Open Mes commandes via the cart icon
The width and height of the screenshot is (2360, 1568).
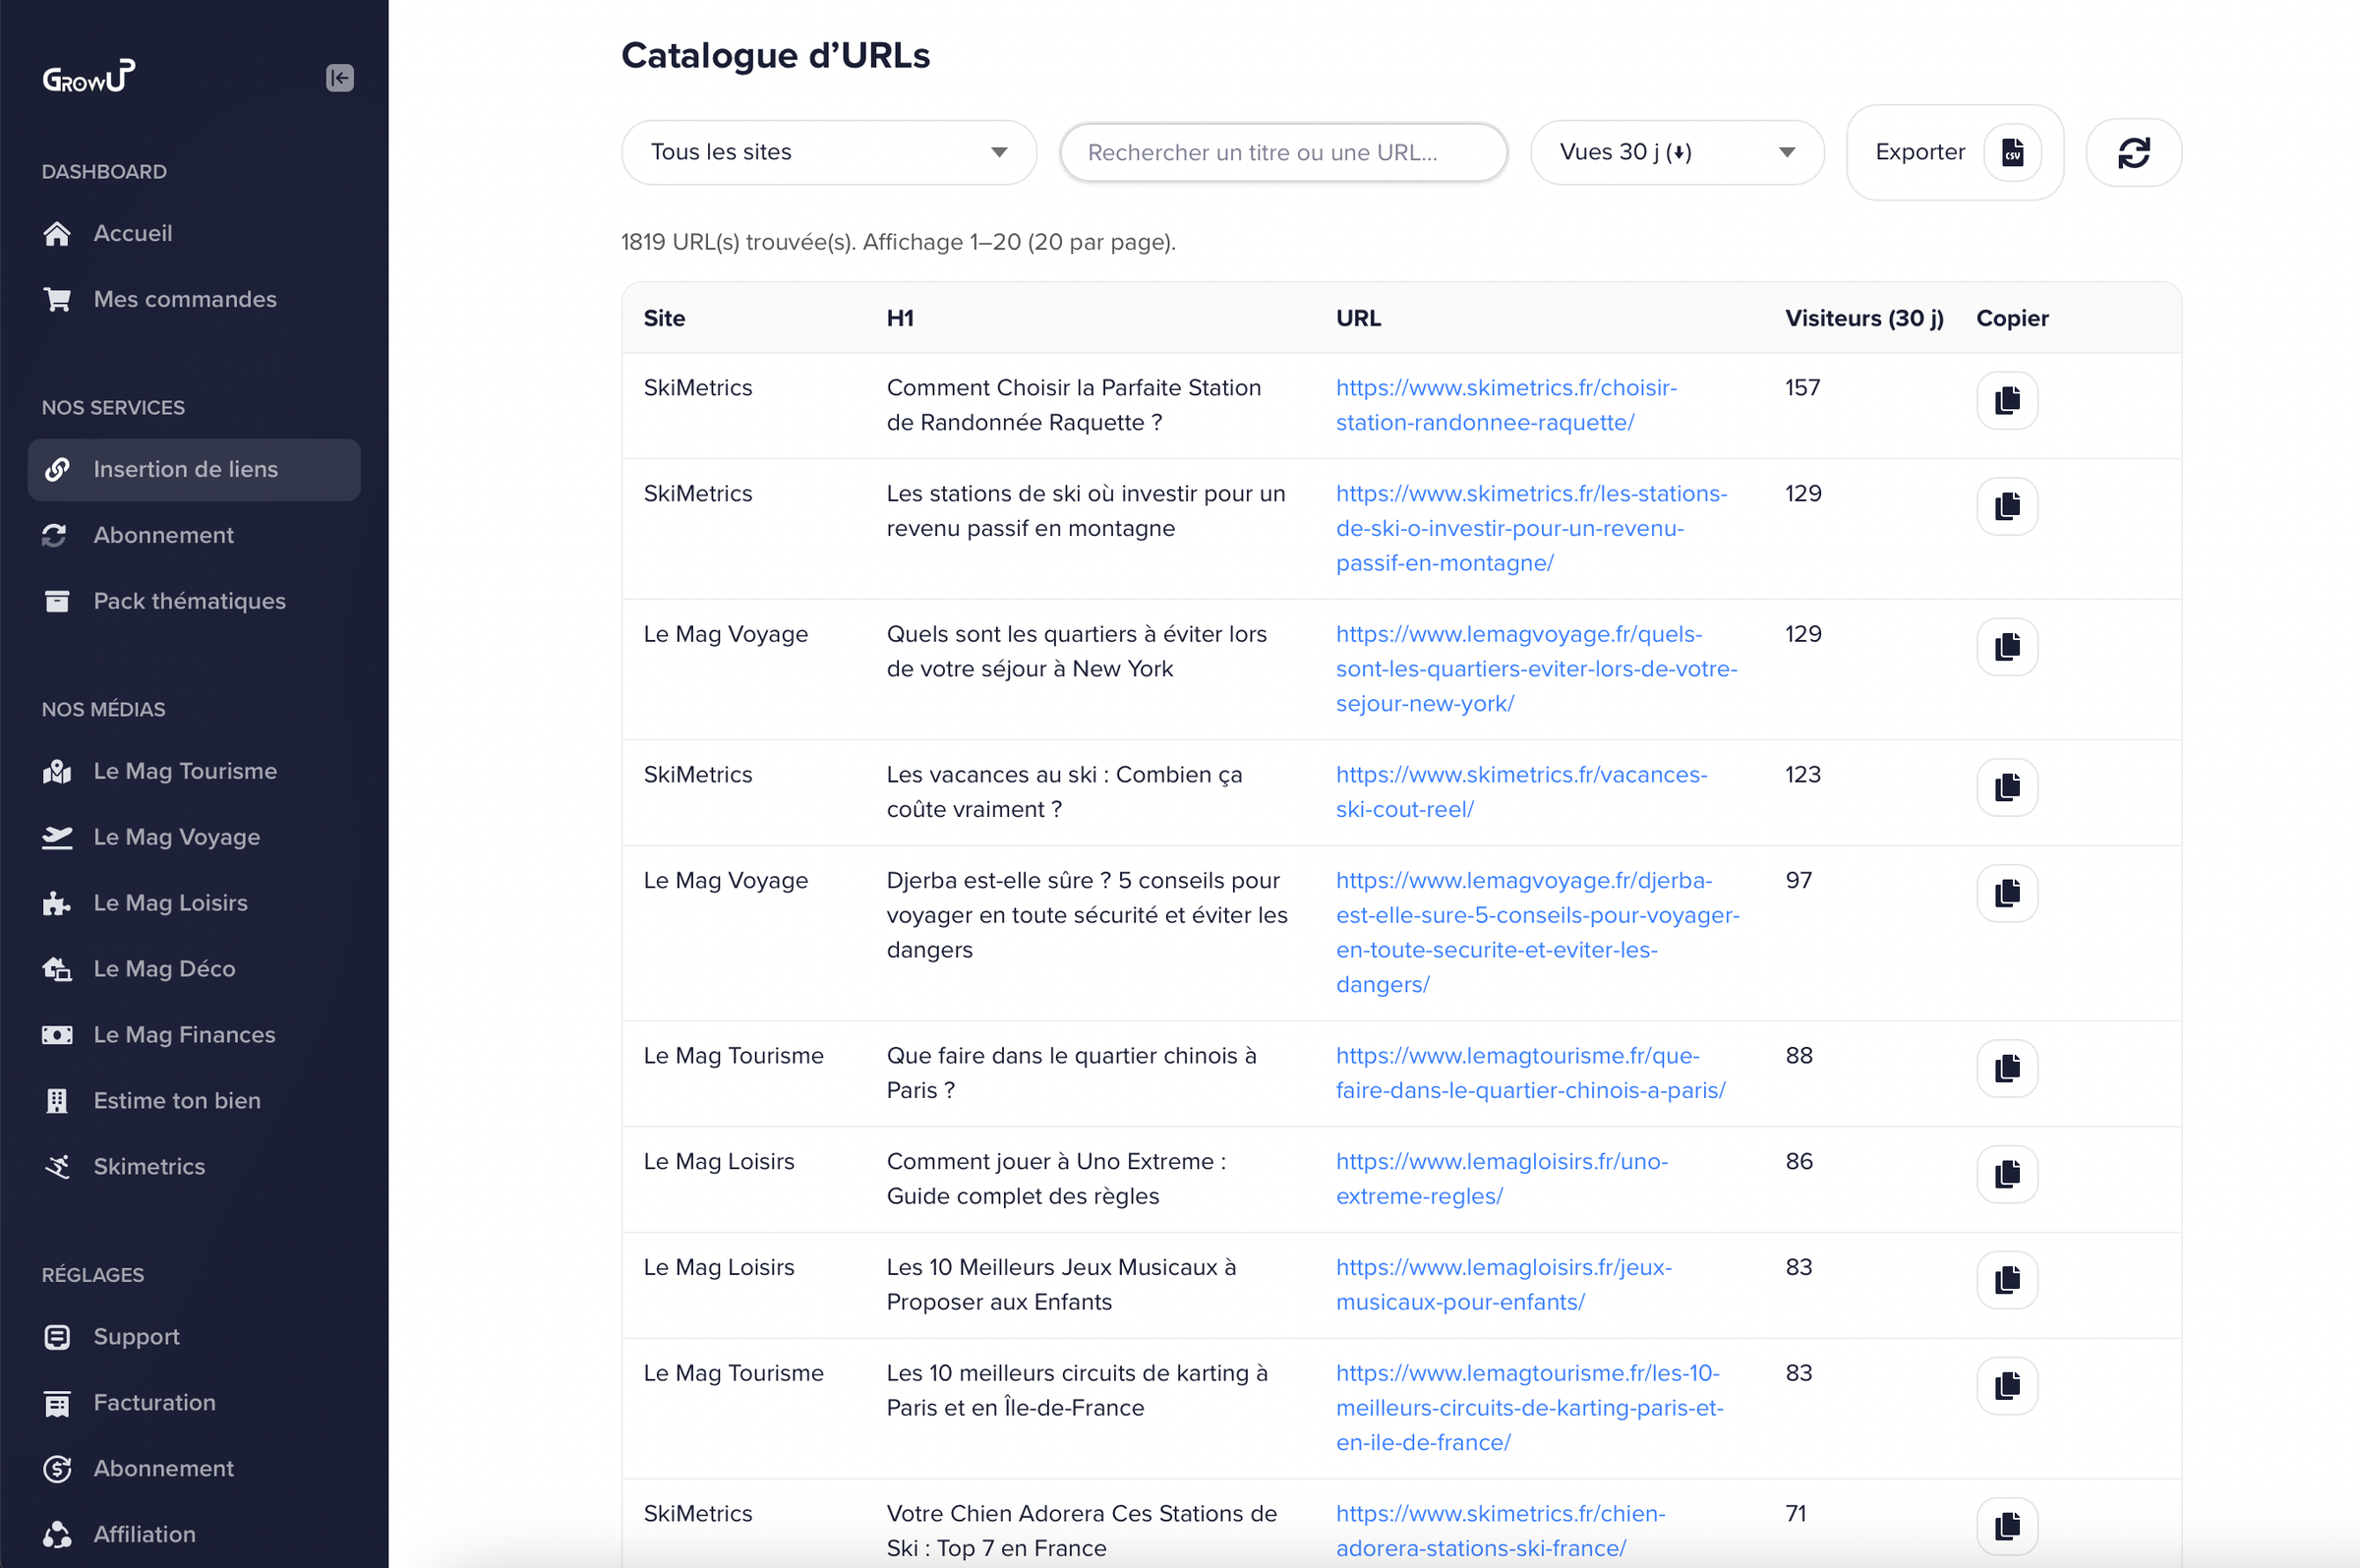[x=58, y=299]
